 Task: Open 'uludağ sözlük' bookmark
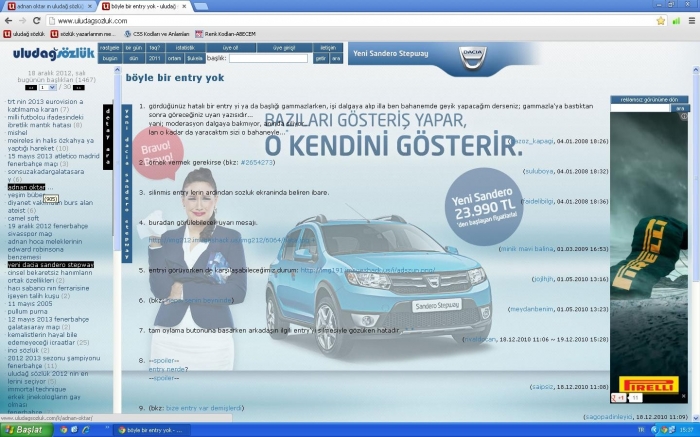[25, 34]
